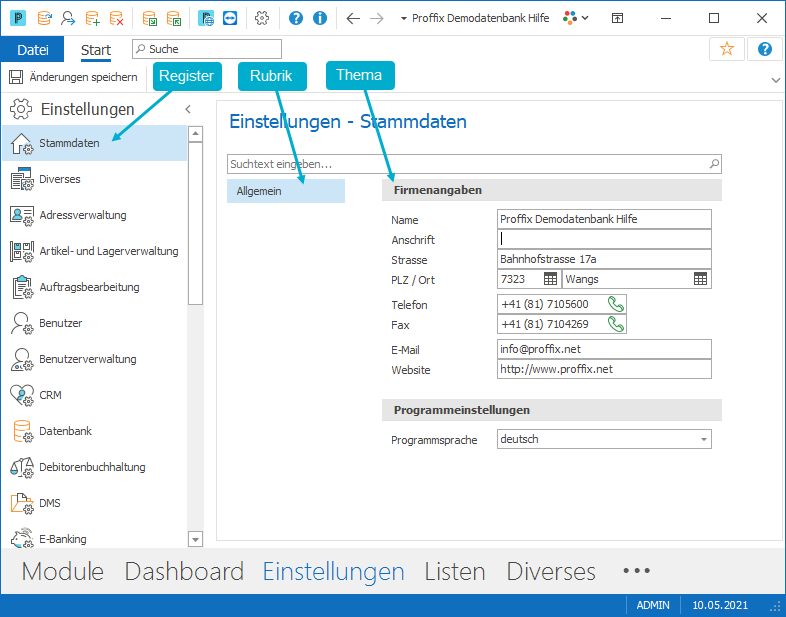
Task: Select the Allgemein rubric
Action: point(286,191)
